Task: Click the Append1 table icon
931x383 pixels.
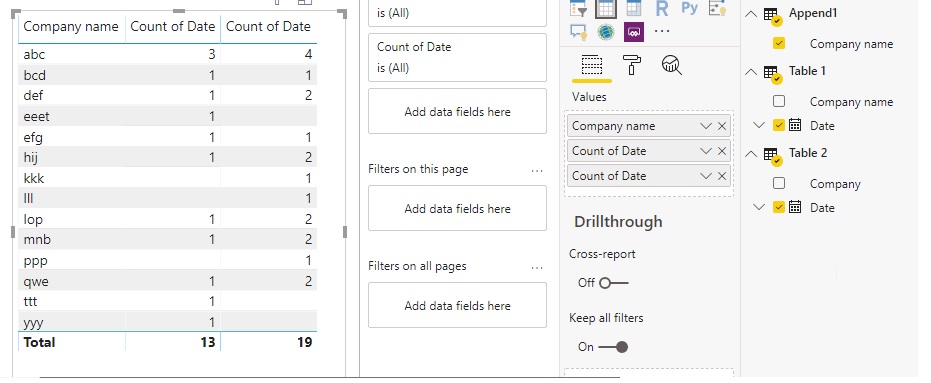Action: [772, 16]
